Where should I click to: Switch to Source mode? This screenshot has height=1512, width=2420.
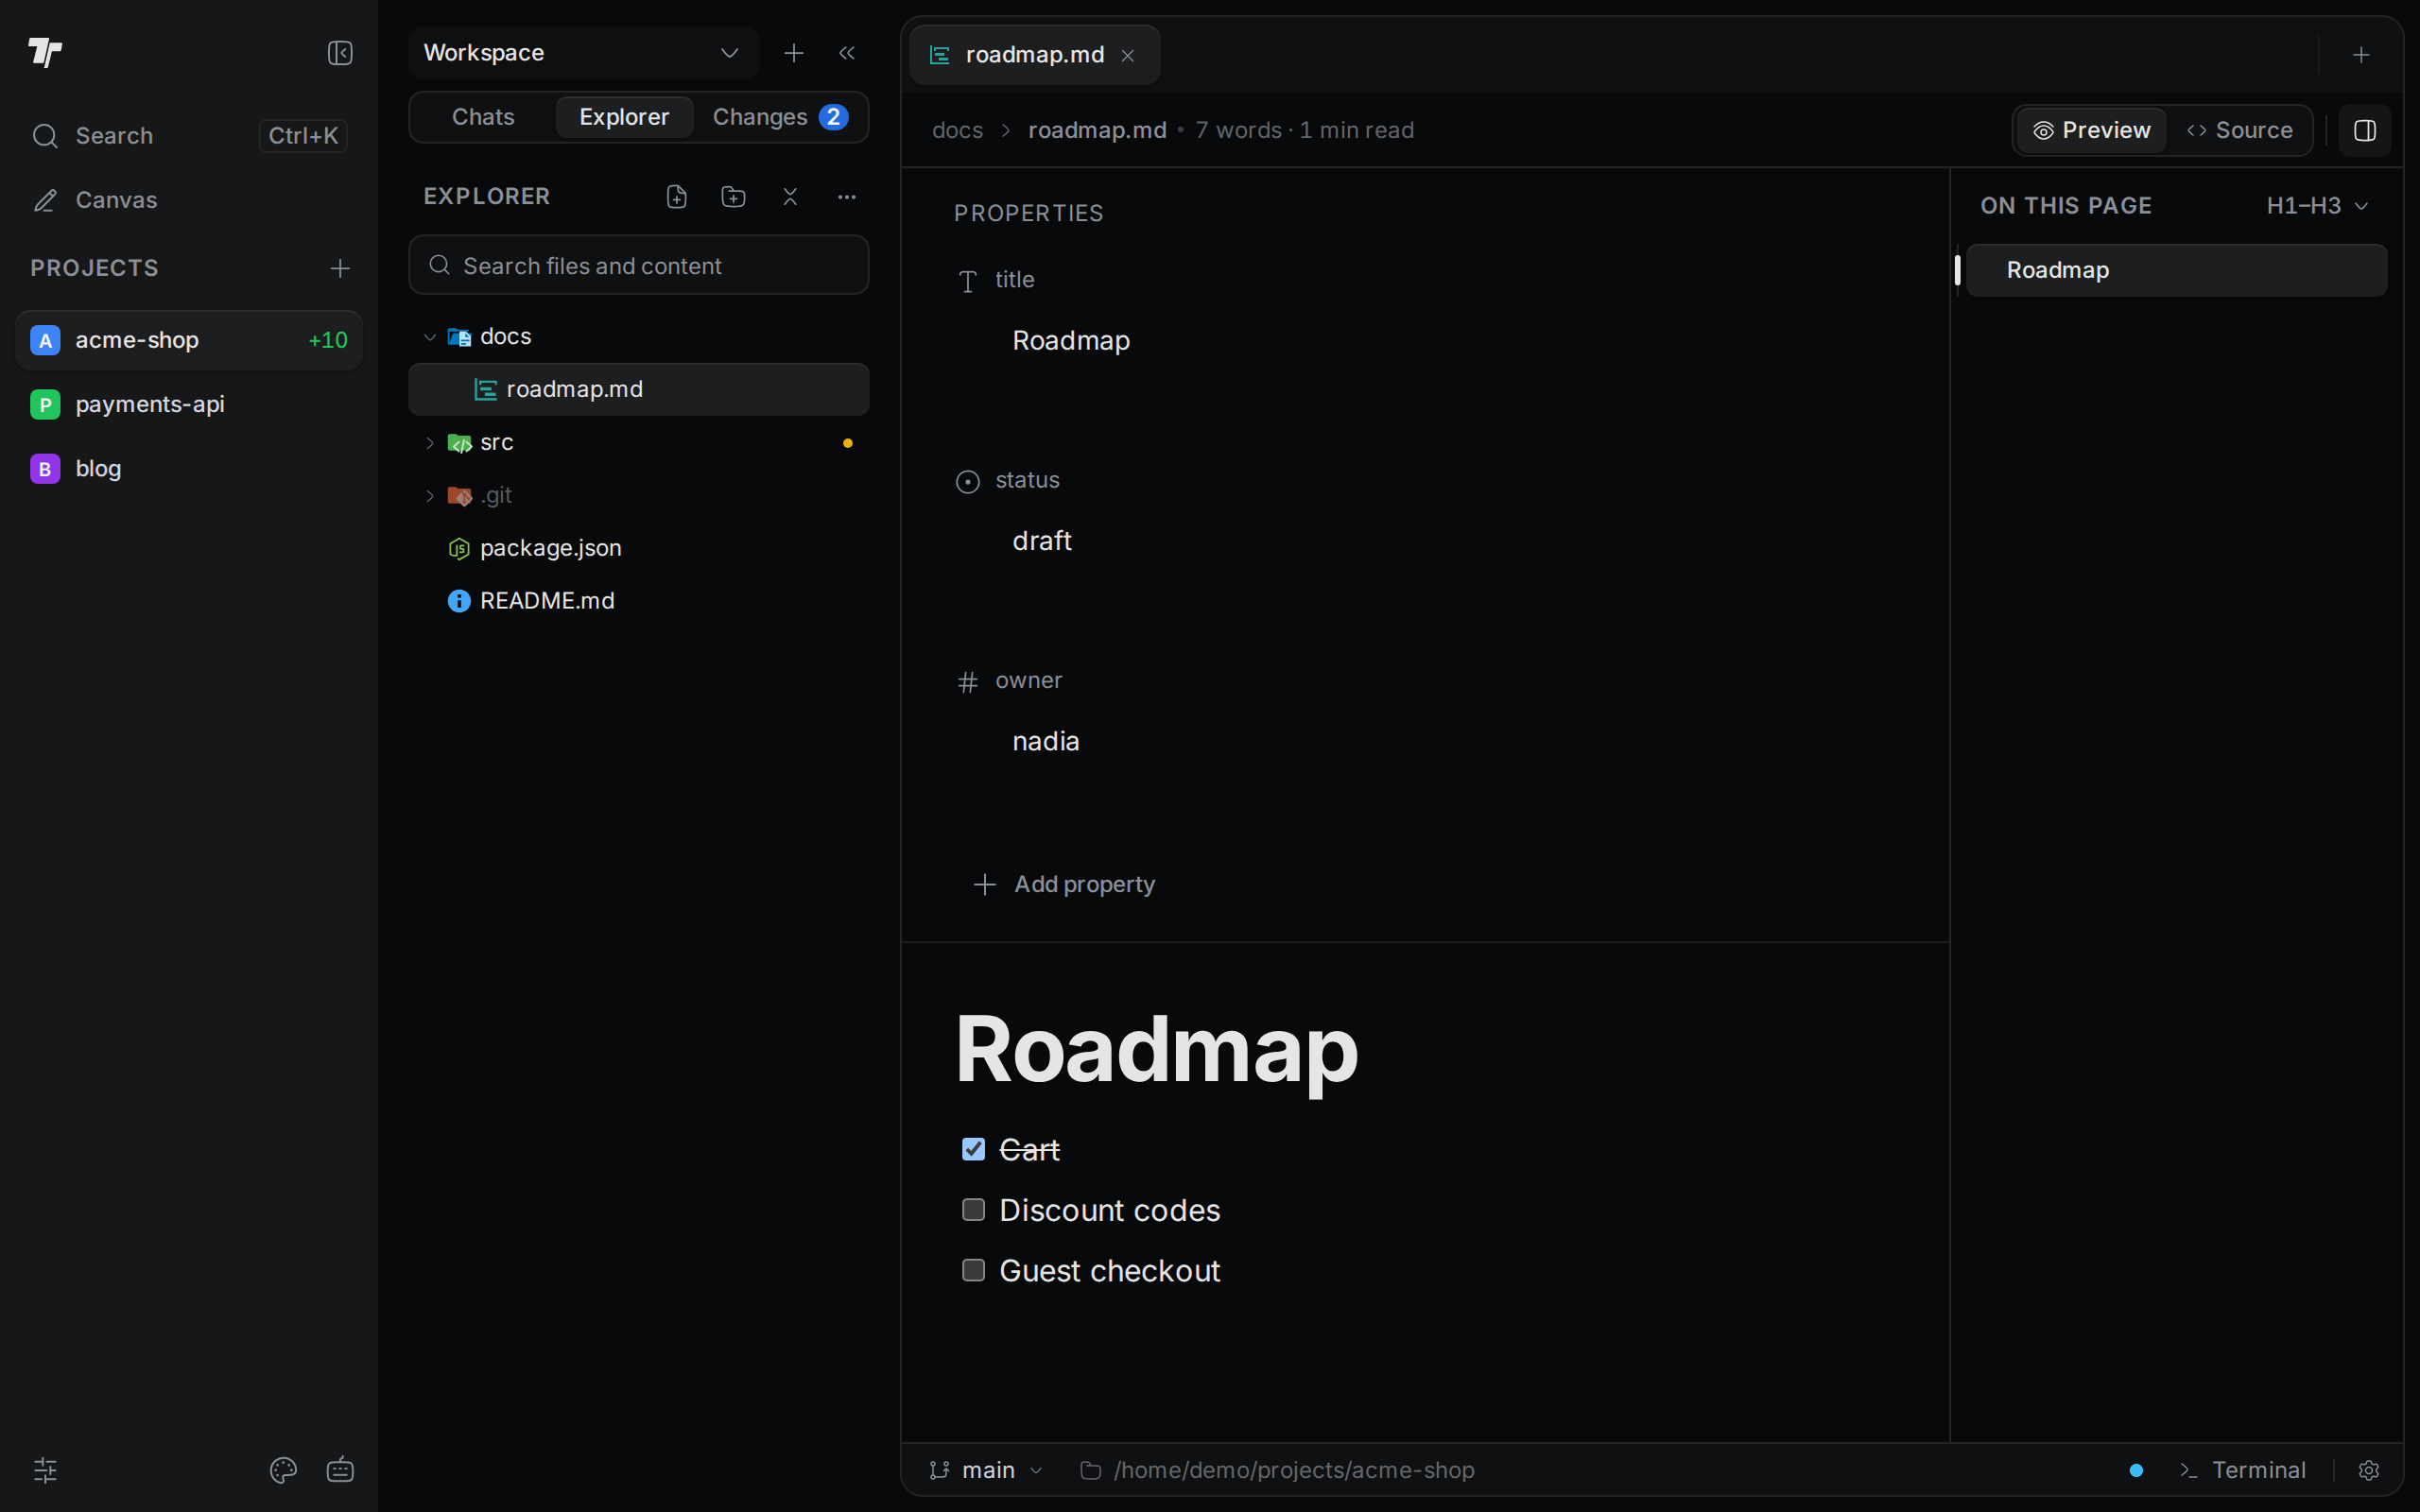point(2239,130)
